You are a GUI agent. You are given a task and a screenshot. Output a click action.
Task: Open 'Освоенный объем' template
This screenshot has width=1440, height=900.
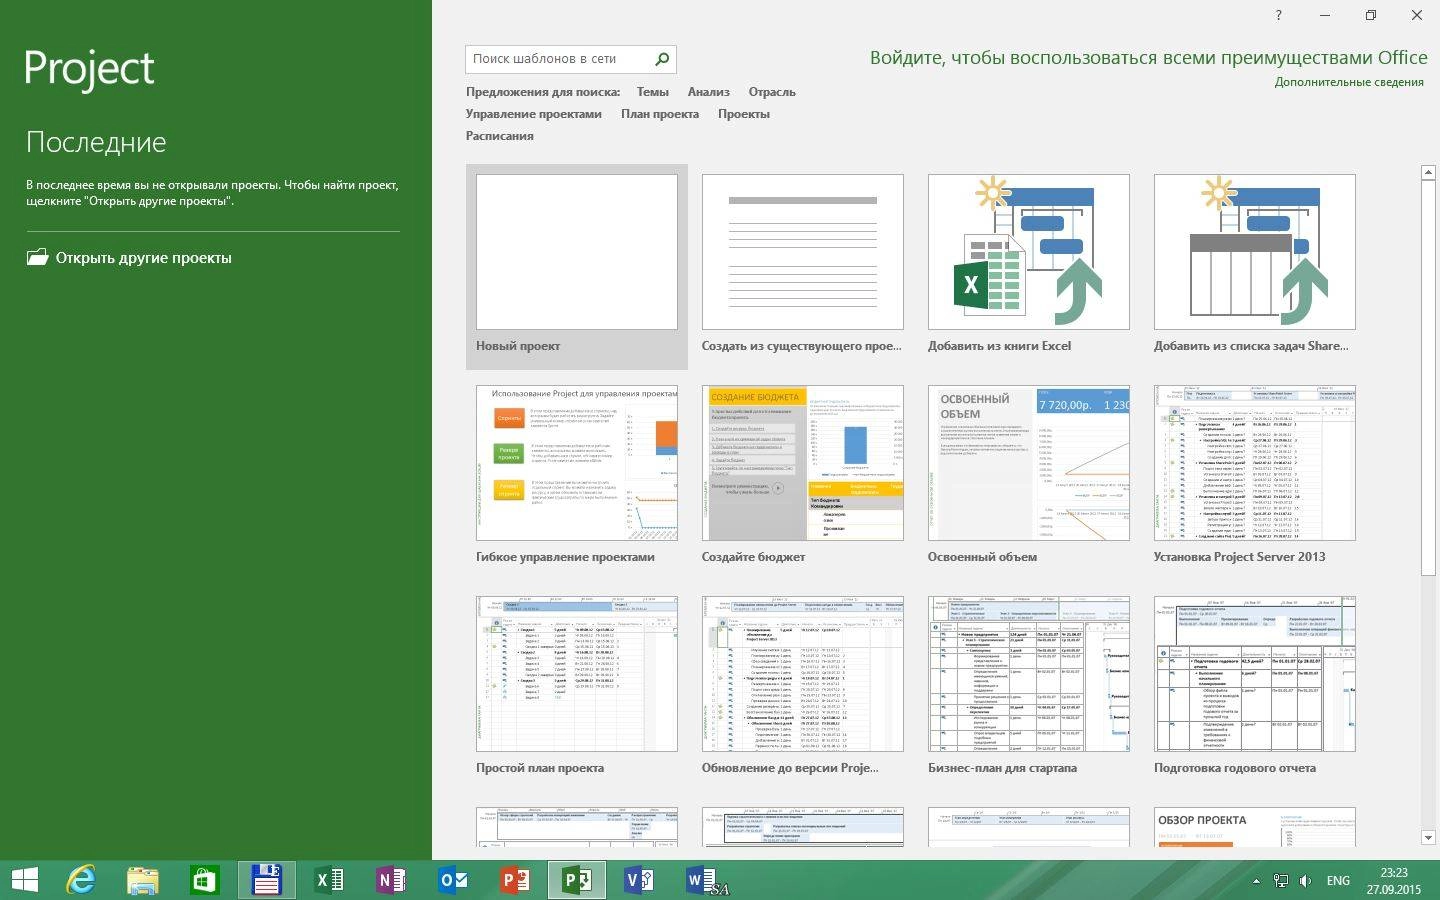(x=1028, y=476)
